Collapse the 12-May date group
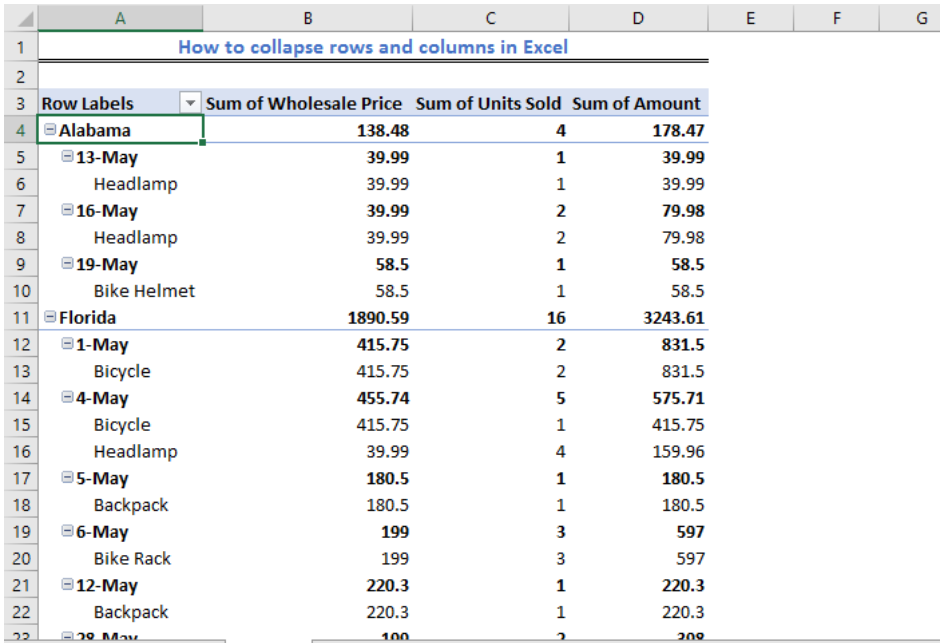Image resolution: width=942 pixels, height=643 pixels. click(68, 585)
